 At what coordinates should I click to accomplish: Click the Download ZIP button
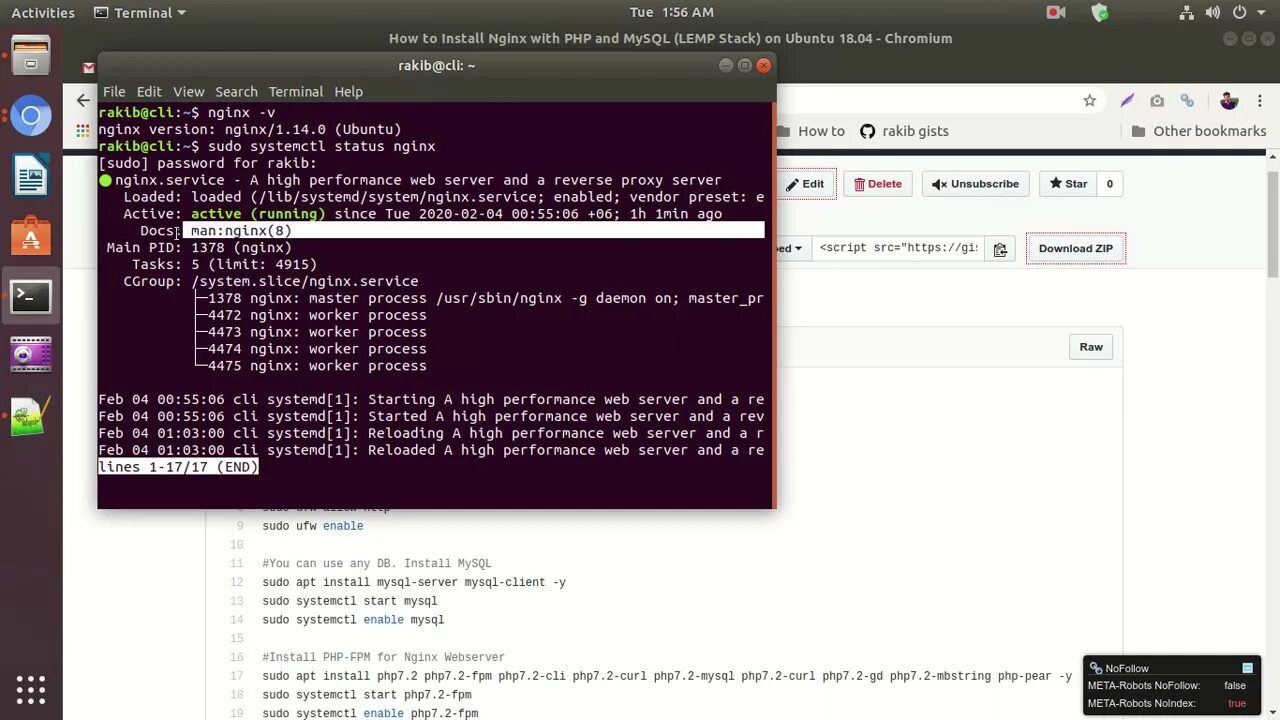(x=1076, y=249)
